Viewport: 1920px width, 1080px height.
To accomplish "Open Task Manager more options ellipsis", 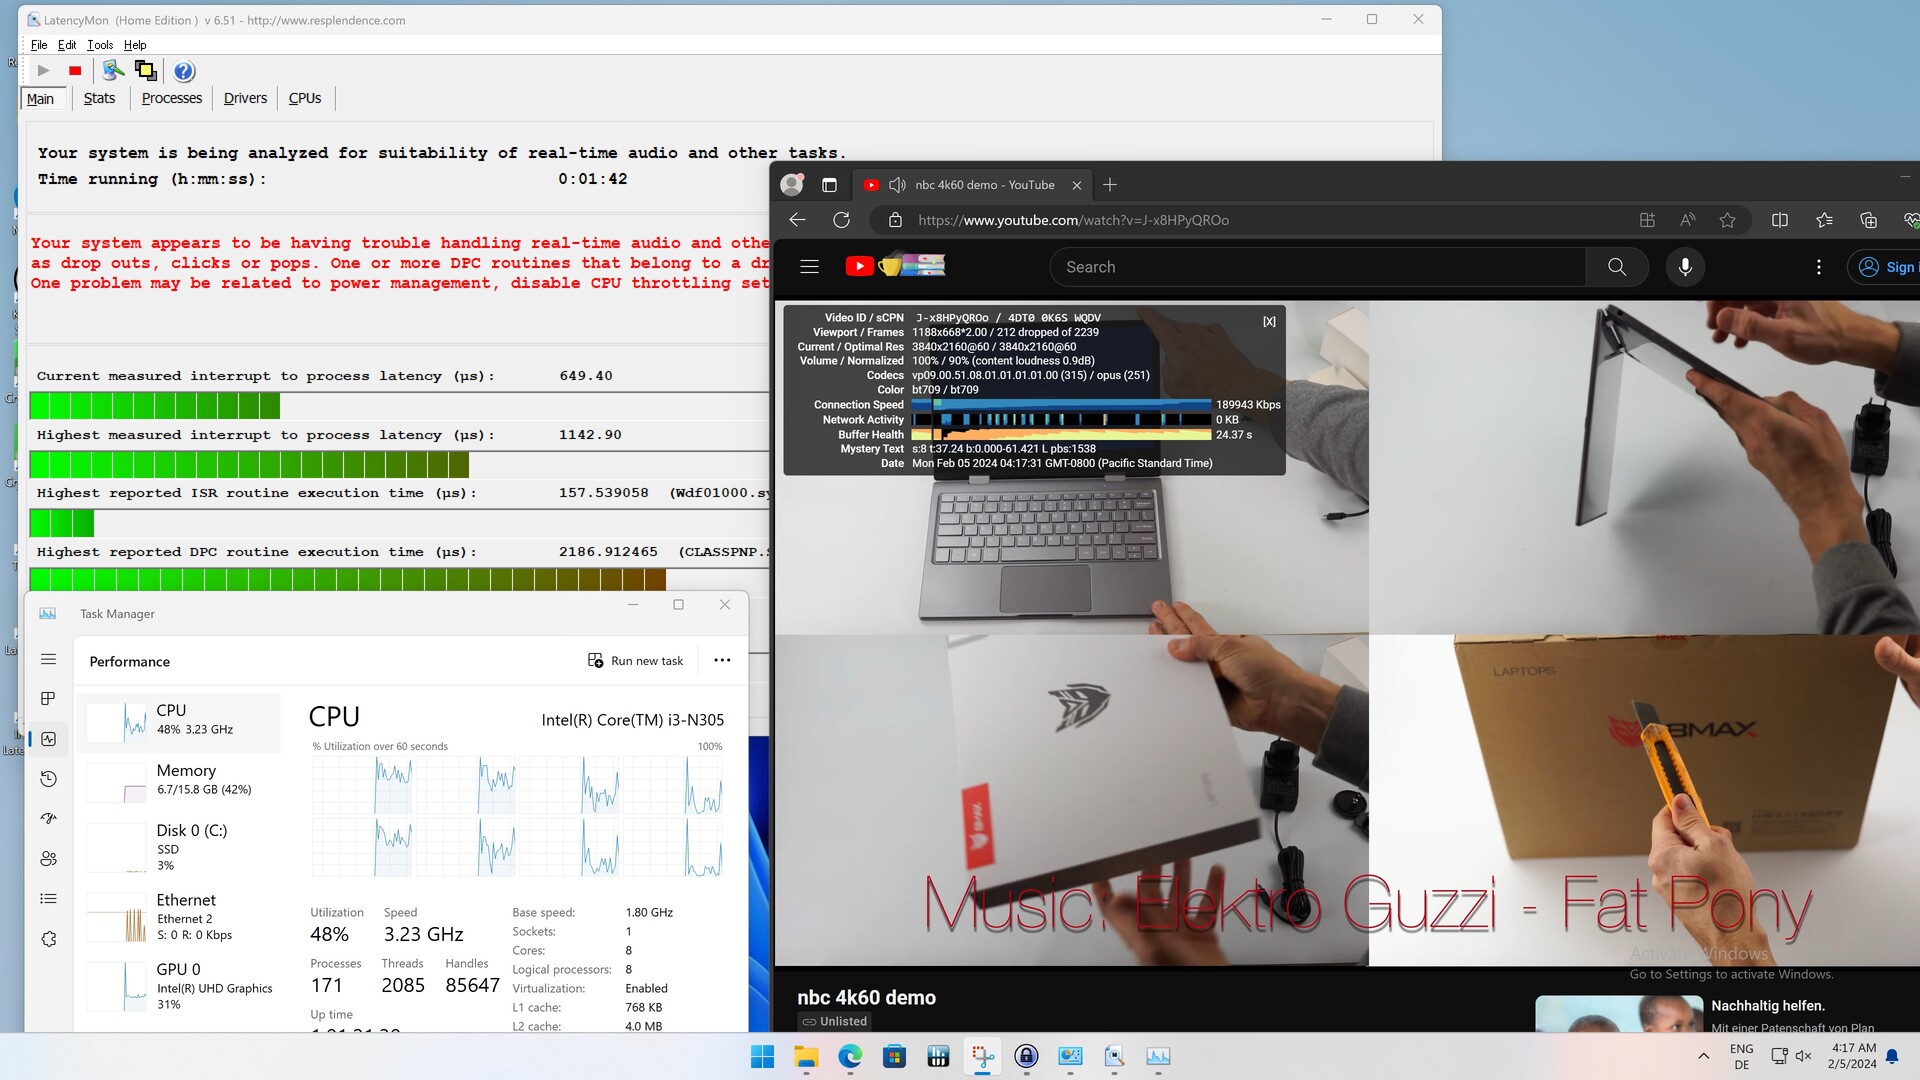I will (x=722, y=660).
